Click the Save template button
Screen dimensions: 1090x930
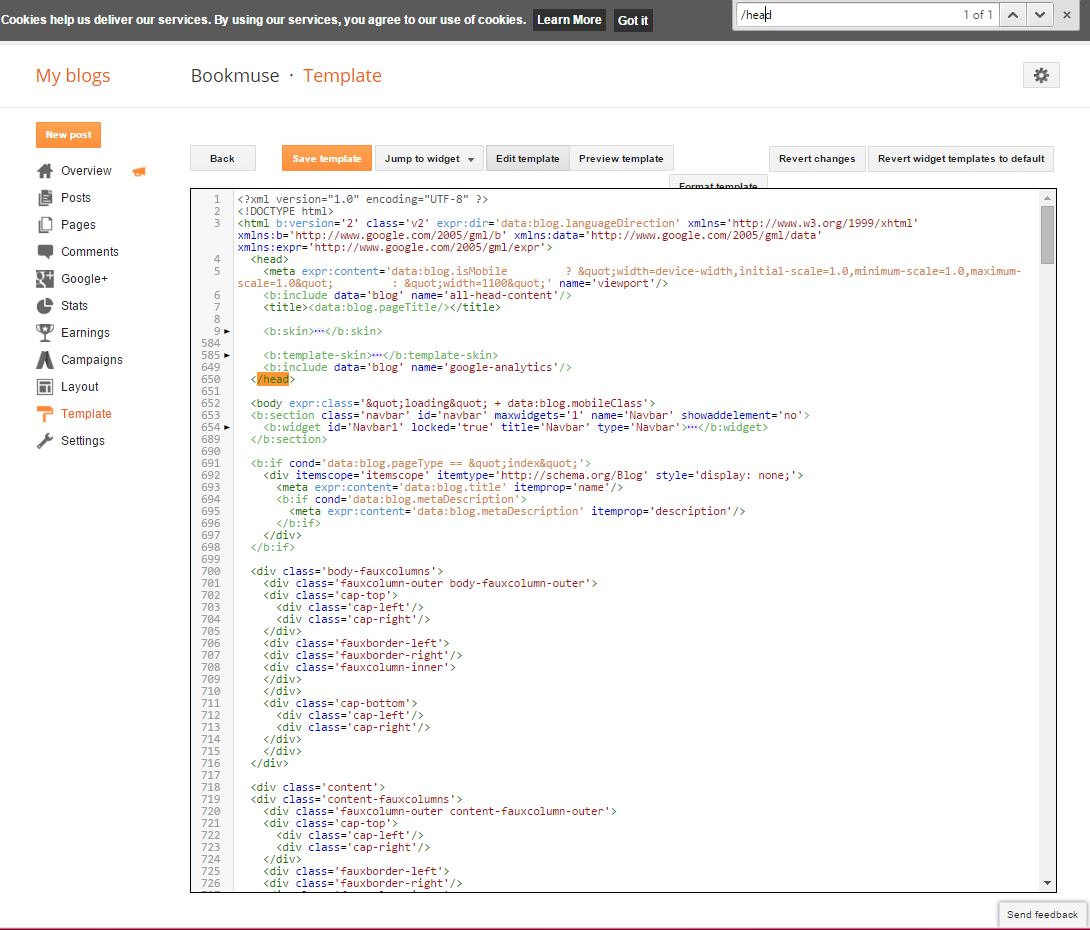(327, 158)
